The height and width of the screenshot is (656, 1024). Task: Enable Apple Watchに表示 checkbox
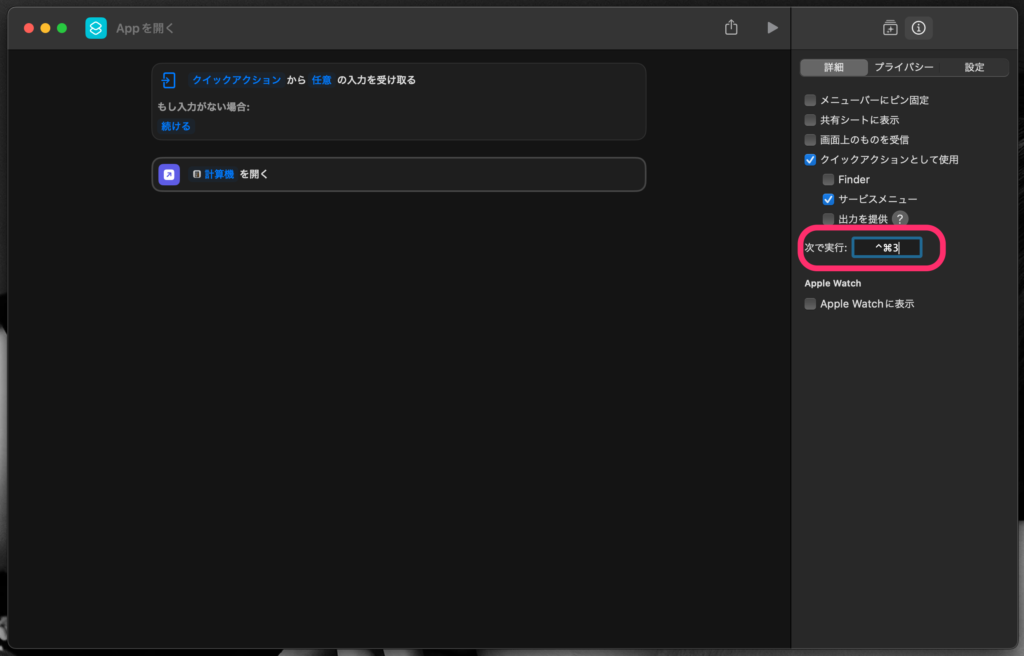(x=810, y=304)
